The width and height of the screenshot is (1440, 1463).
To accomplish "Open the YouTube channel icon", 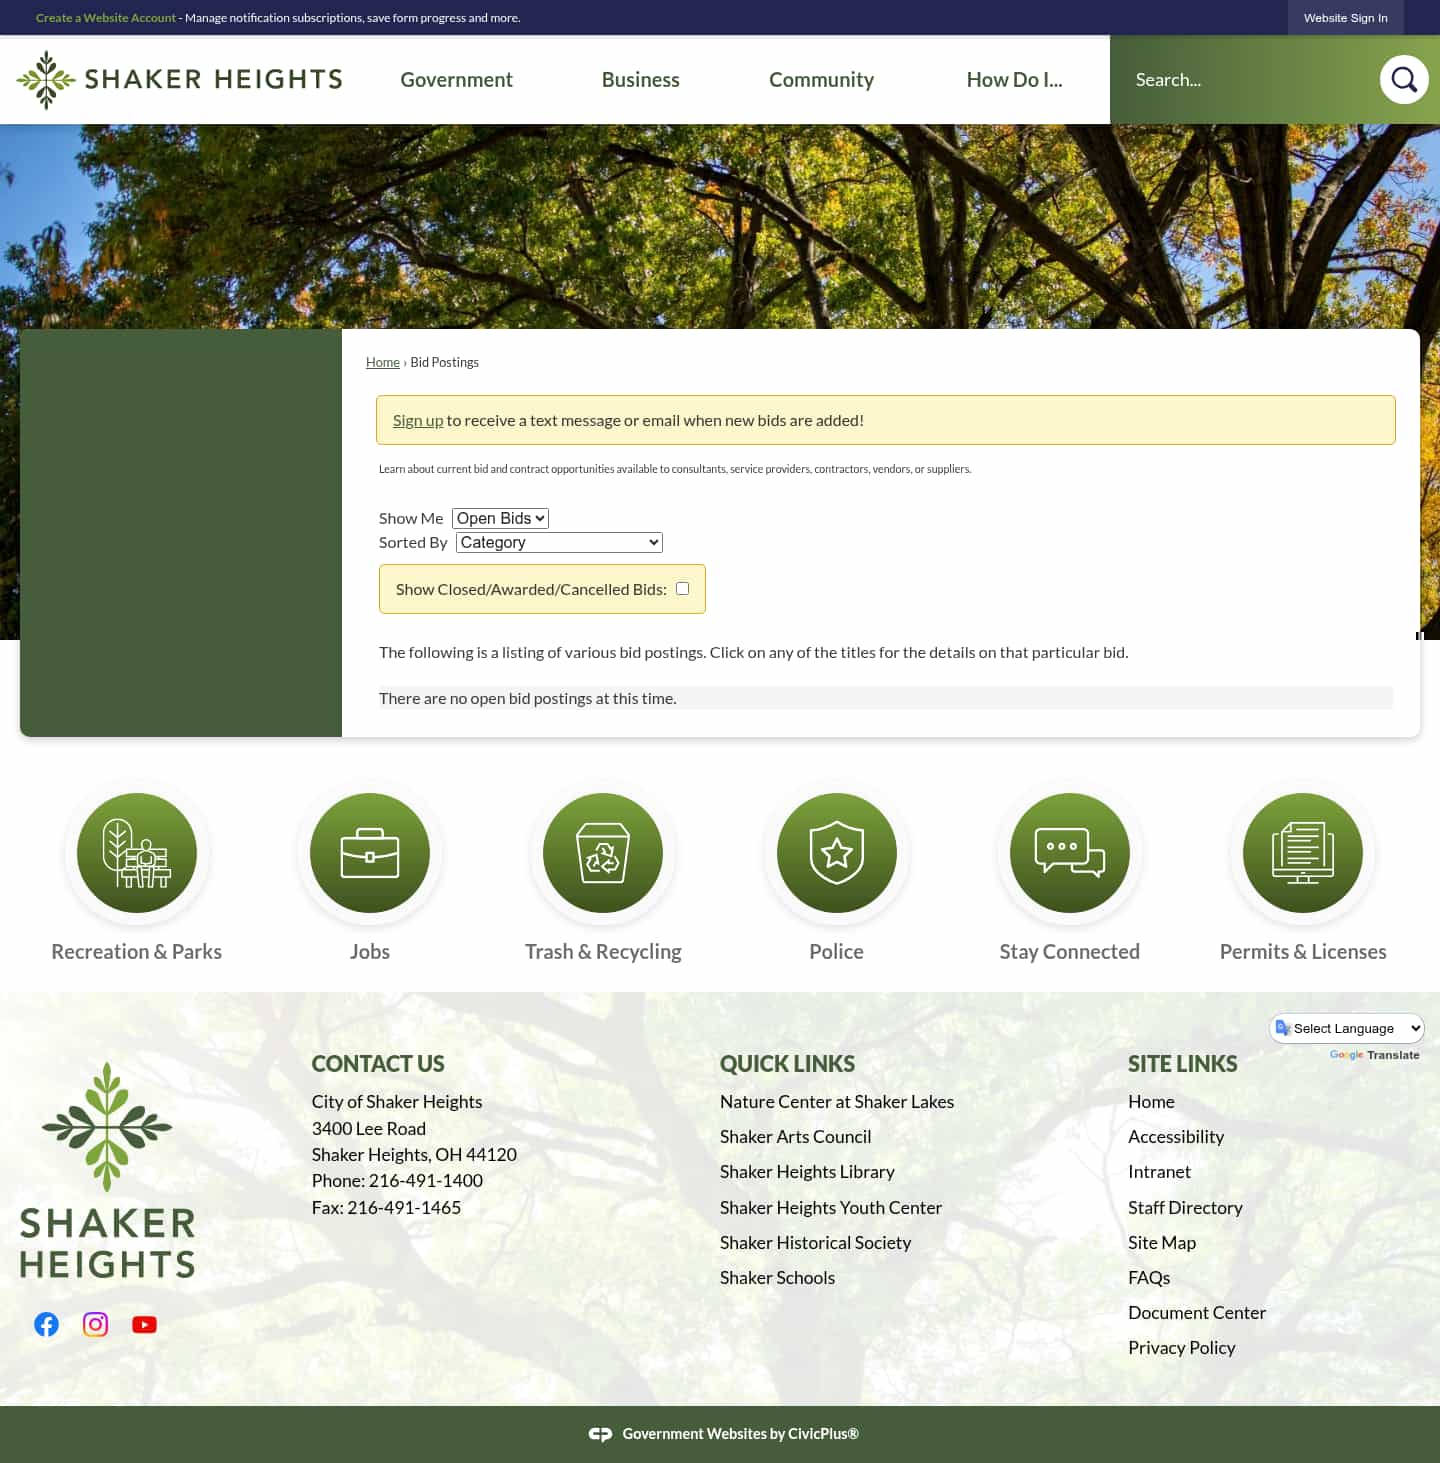I will [x=144, y=1323].
